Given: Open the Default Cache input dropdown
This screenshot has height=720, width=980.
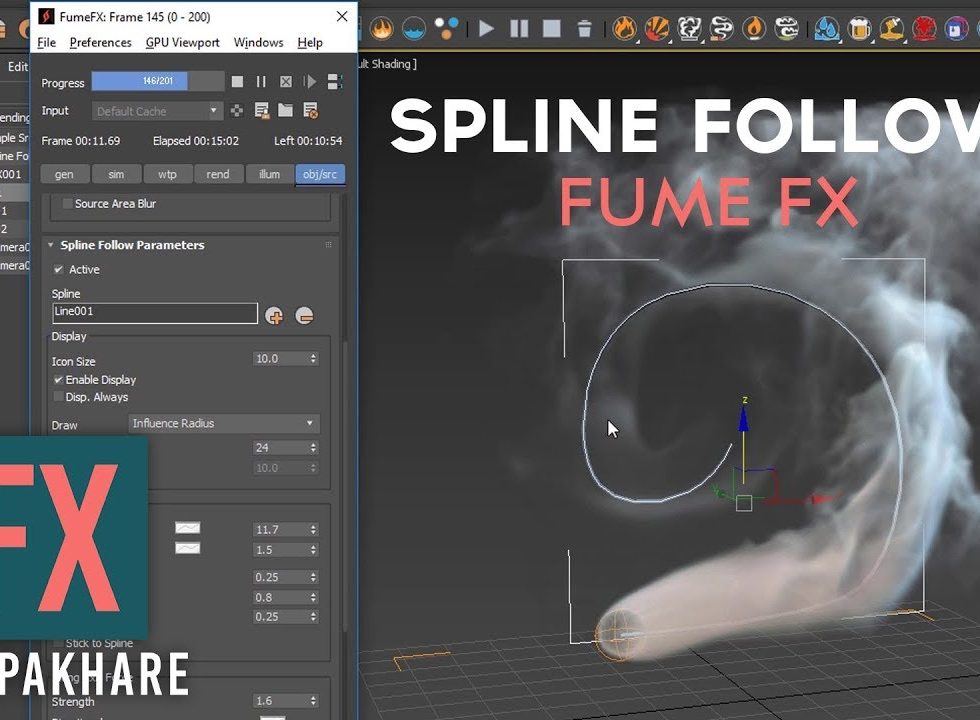Looking at the screenshot, I should pyautogui.click(x=158, y=111).
